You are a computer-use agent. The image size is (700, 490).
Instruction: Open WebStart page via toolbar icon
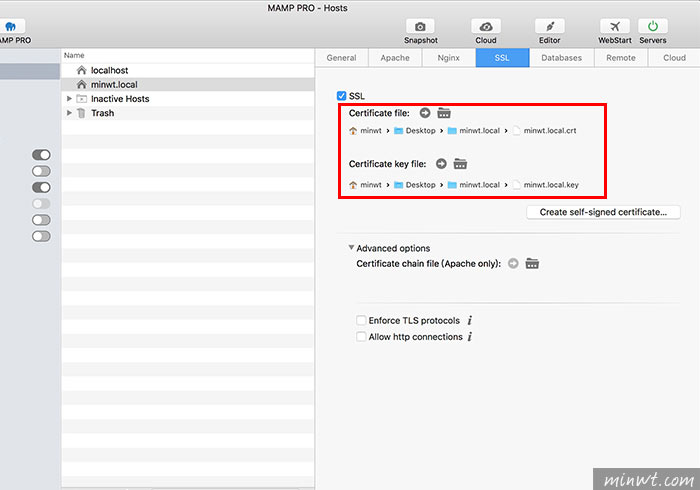coord(615,27)
